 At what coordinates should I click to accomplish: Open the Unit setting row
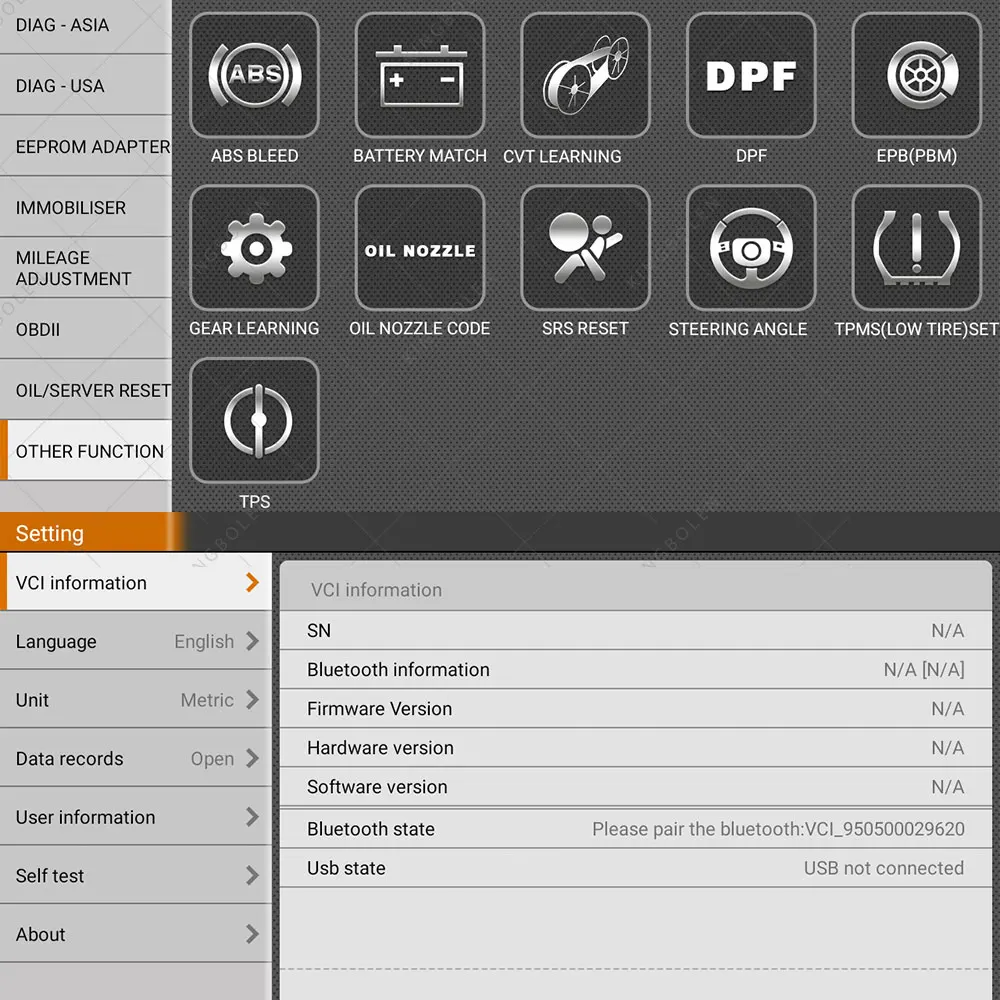(136, 700)
